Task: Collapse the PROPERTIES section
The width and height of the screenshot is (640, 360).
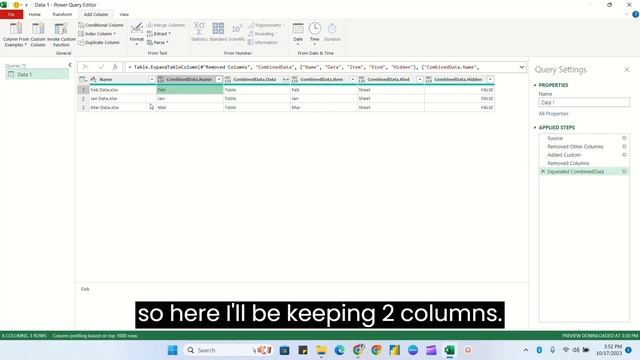Action: click(x=535, y=85)
